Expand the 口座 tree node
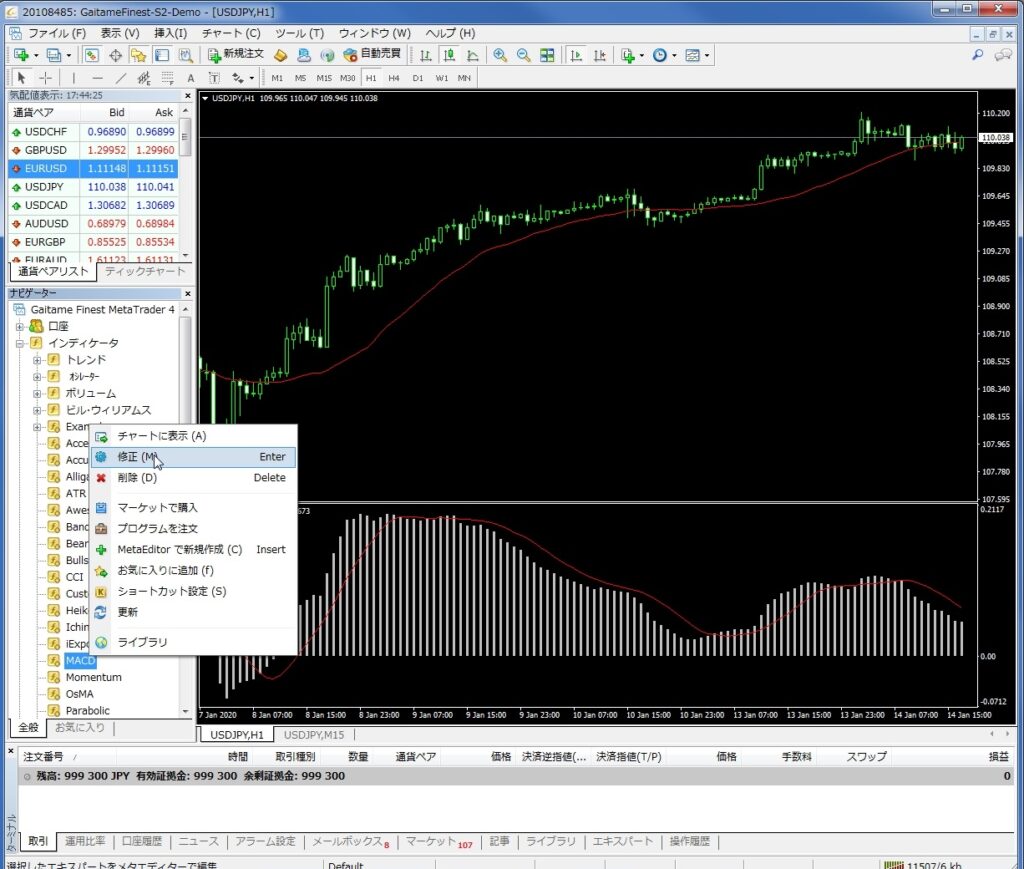Image resolution: width=1024 pixels, height=869 pixels. 20,326
